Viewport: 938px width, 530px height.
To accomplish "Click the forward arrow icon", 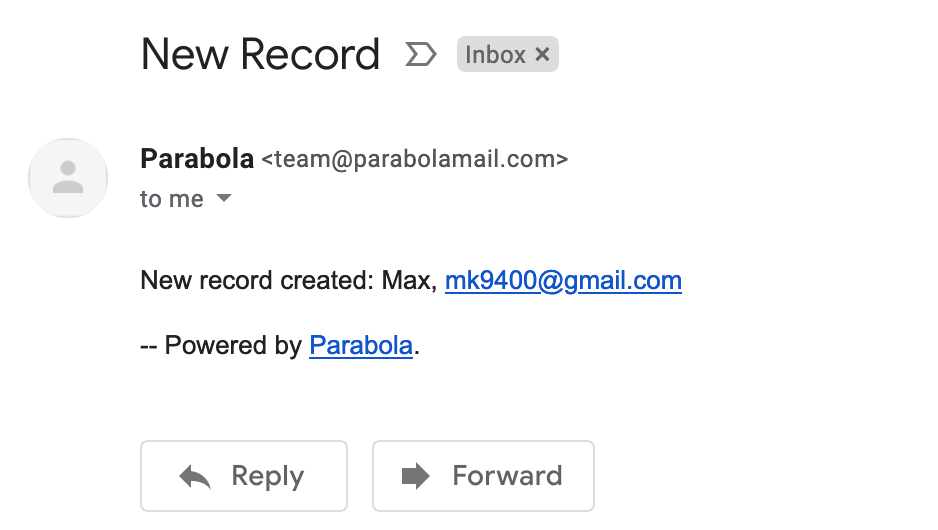I will 415,476.
